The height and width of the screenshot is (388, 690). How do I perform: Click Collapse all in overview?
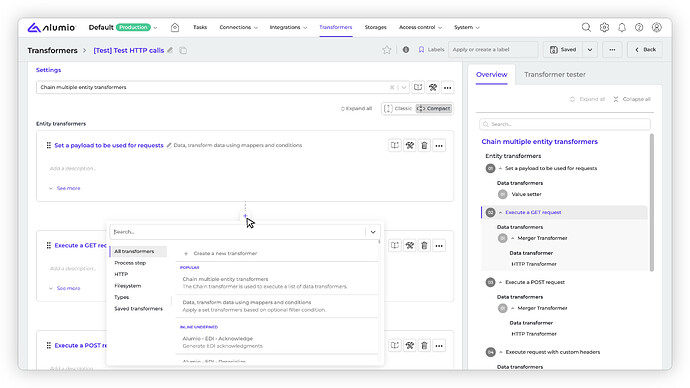click(632, 99)
